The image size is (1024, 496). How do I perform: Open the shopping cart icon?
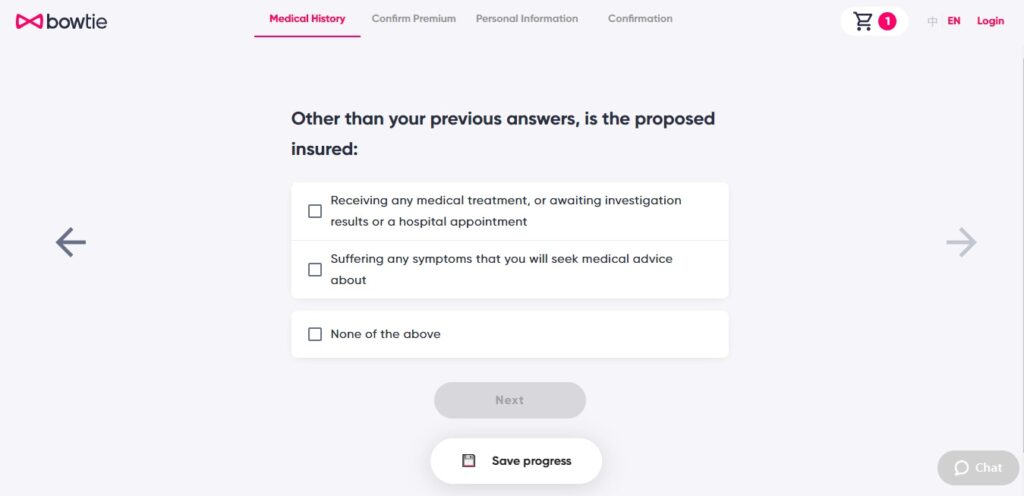(863, 21)
